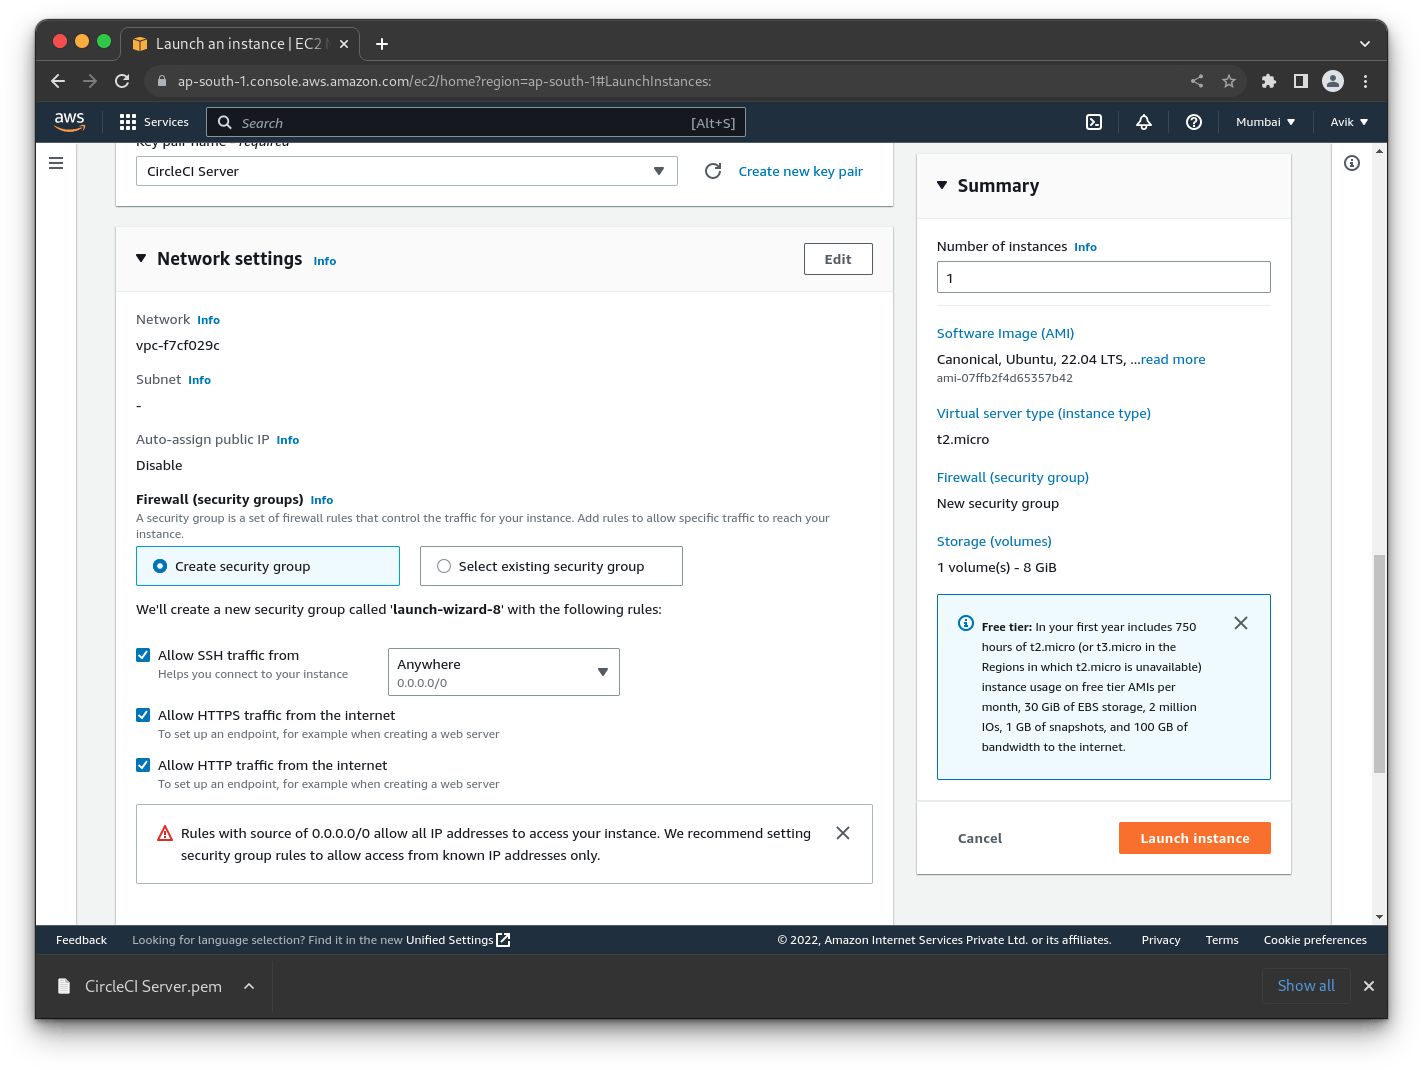Open AWS CloudShell from the top bar
Image resolution: width=1423 pixels, height=1070 pixels.
click(x=1093, y=121)
